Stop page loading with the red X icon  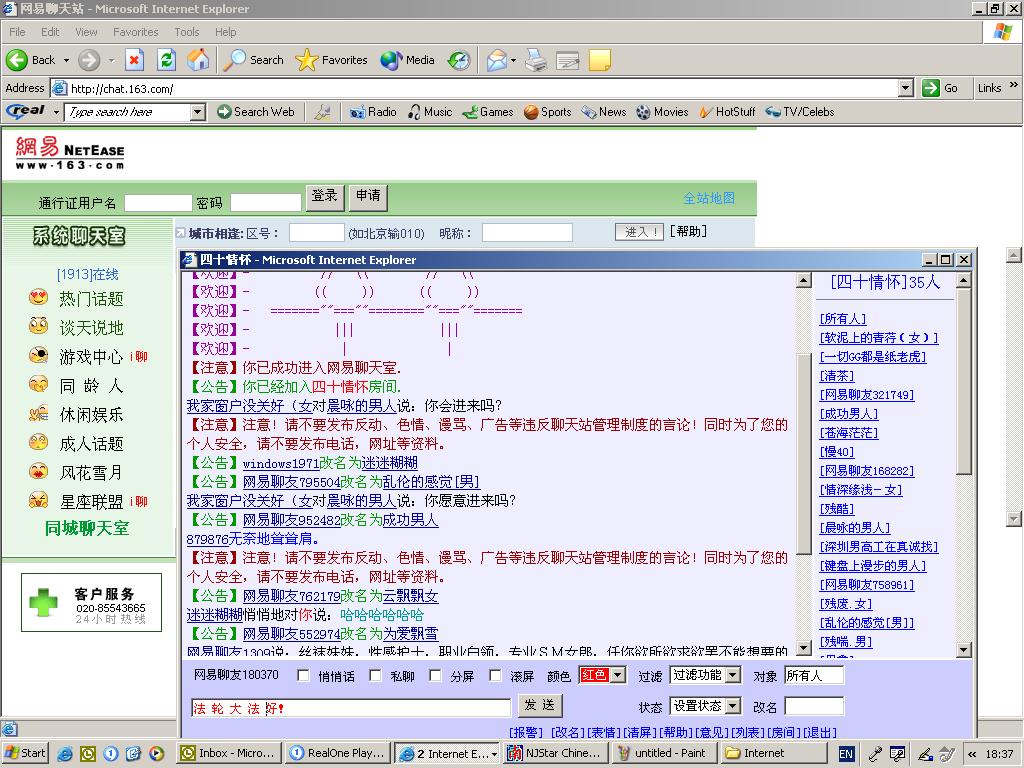[134, 60]
